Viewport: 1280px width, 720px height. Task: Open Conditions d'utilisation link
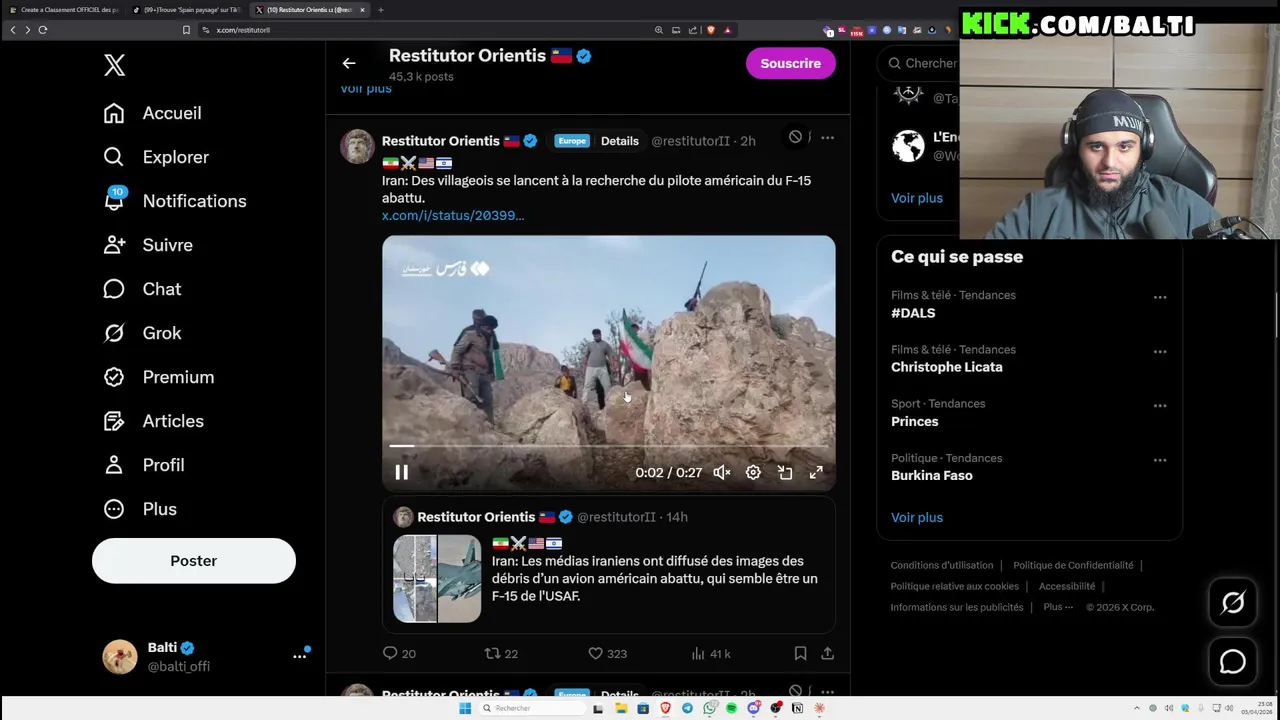coord(942,565)
